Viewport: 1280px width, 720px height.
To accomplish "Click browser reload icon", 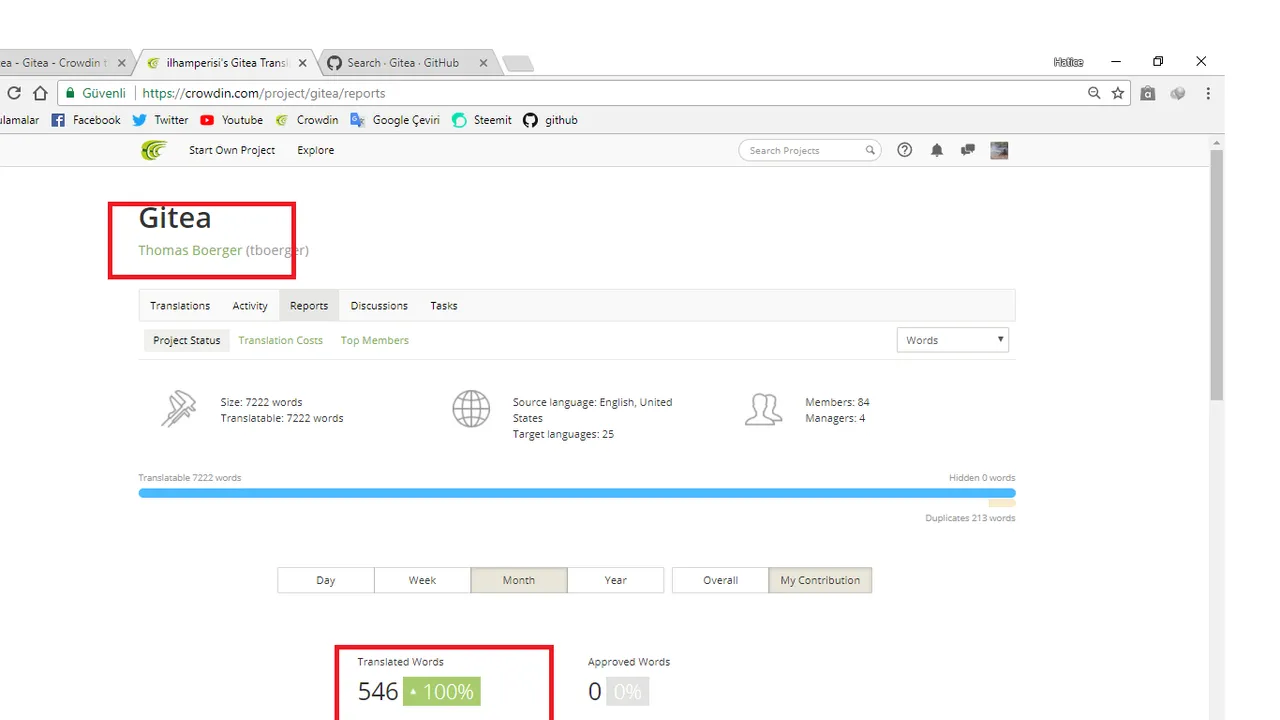I will (14, 93).
